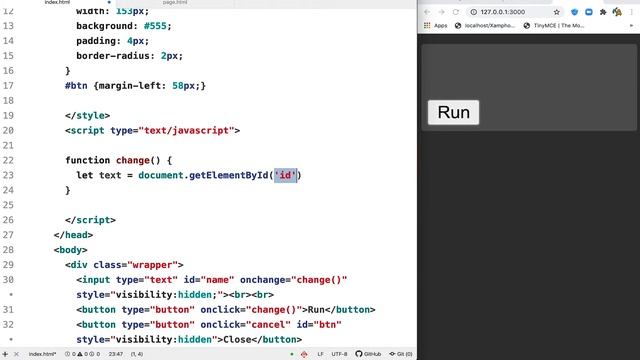Switch to the page.html editor tab
This screenshot has height=360, width=640.
pyautogui.click(x=175, y=2)
